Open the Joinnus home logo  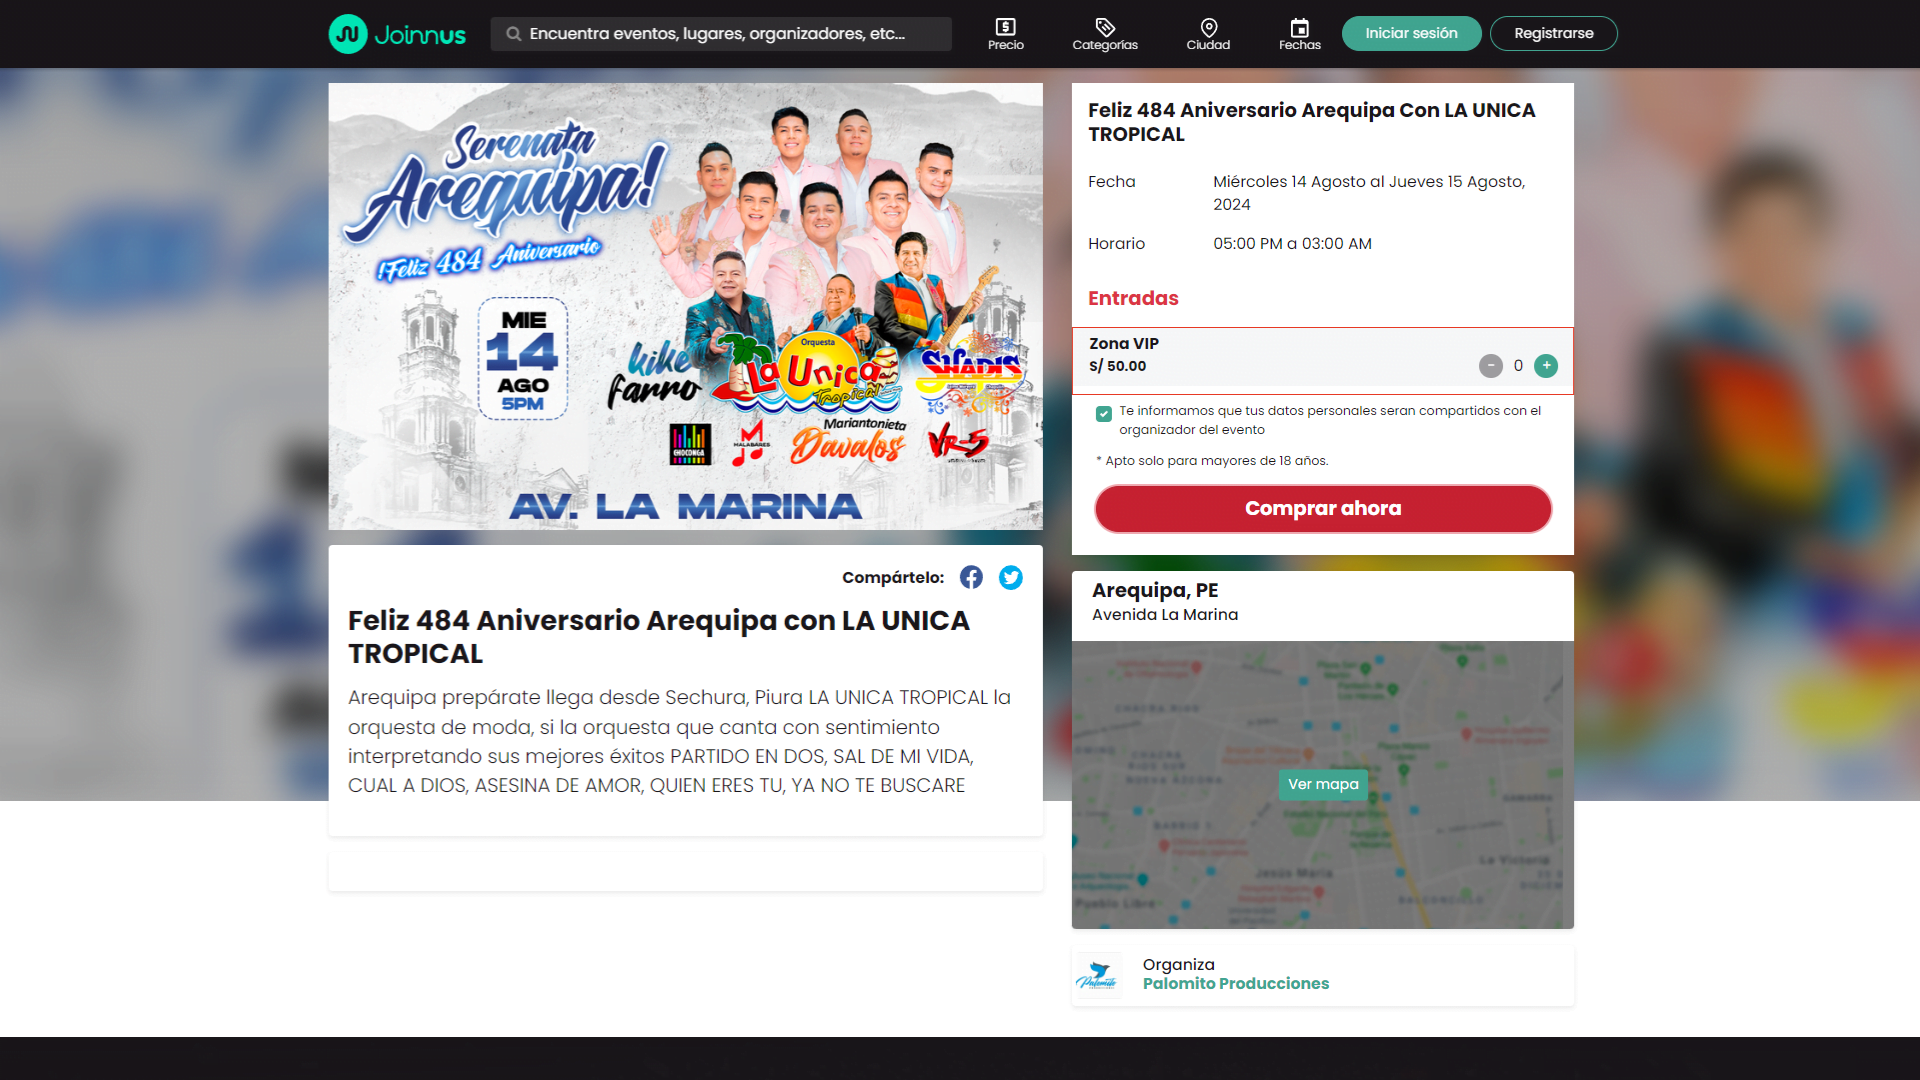397,34
